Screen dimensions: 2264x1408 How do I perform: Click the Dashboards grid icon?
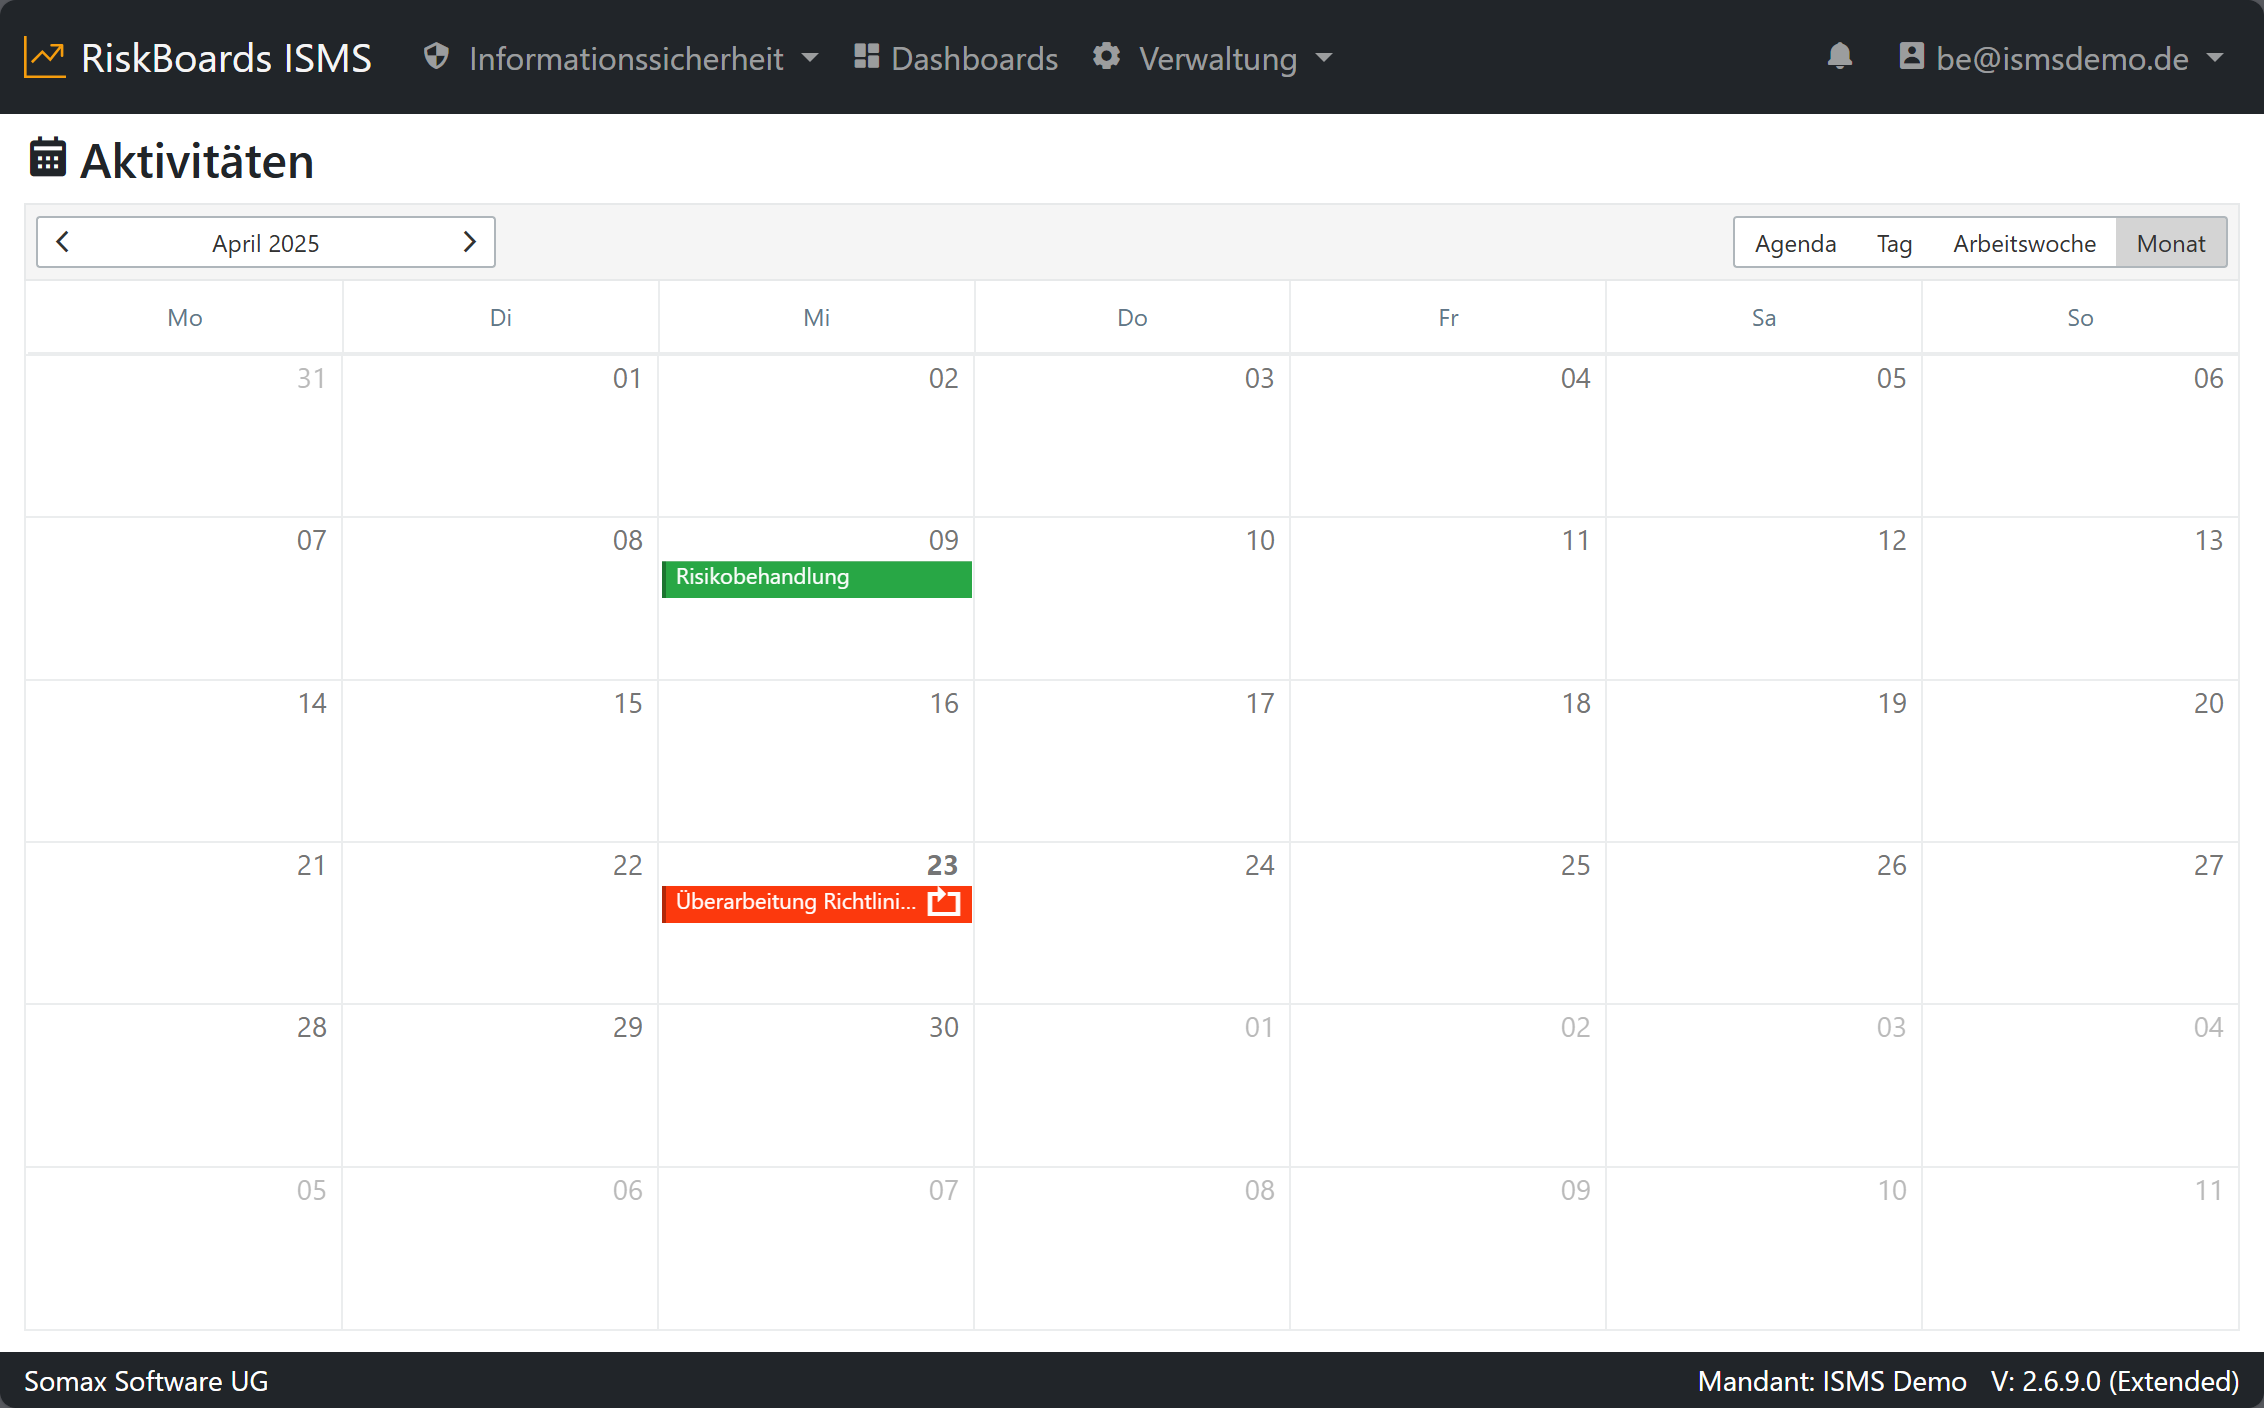(x=866, y=56)
